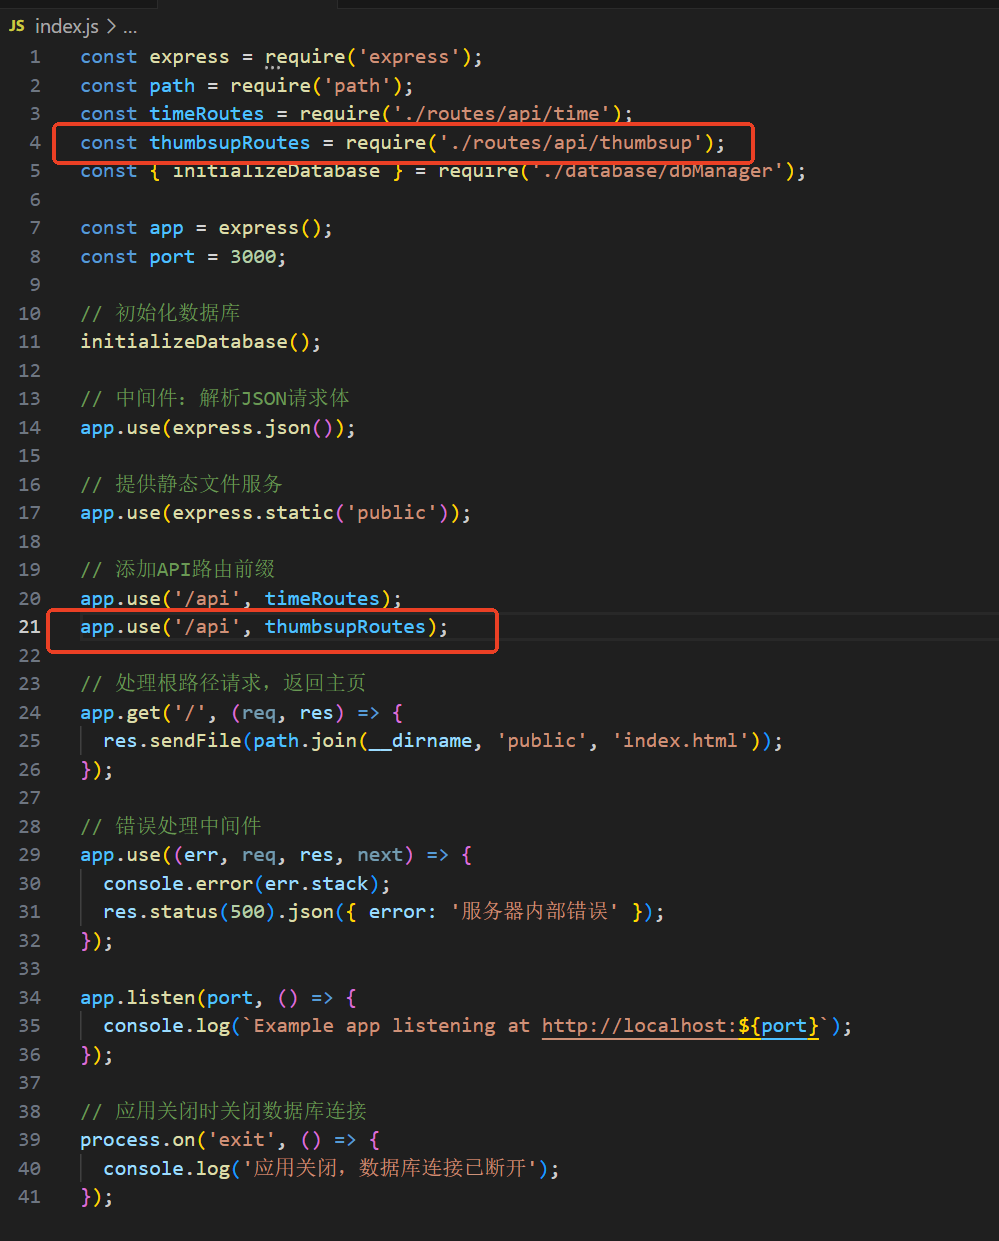Click console.error in the error handler
Image resolution: width=999 pixels, height=1241 pixels.
[x=178, y=884]
